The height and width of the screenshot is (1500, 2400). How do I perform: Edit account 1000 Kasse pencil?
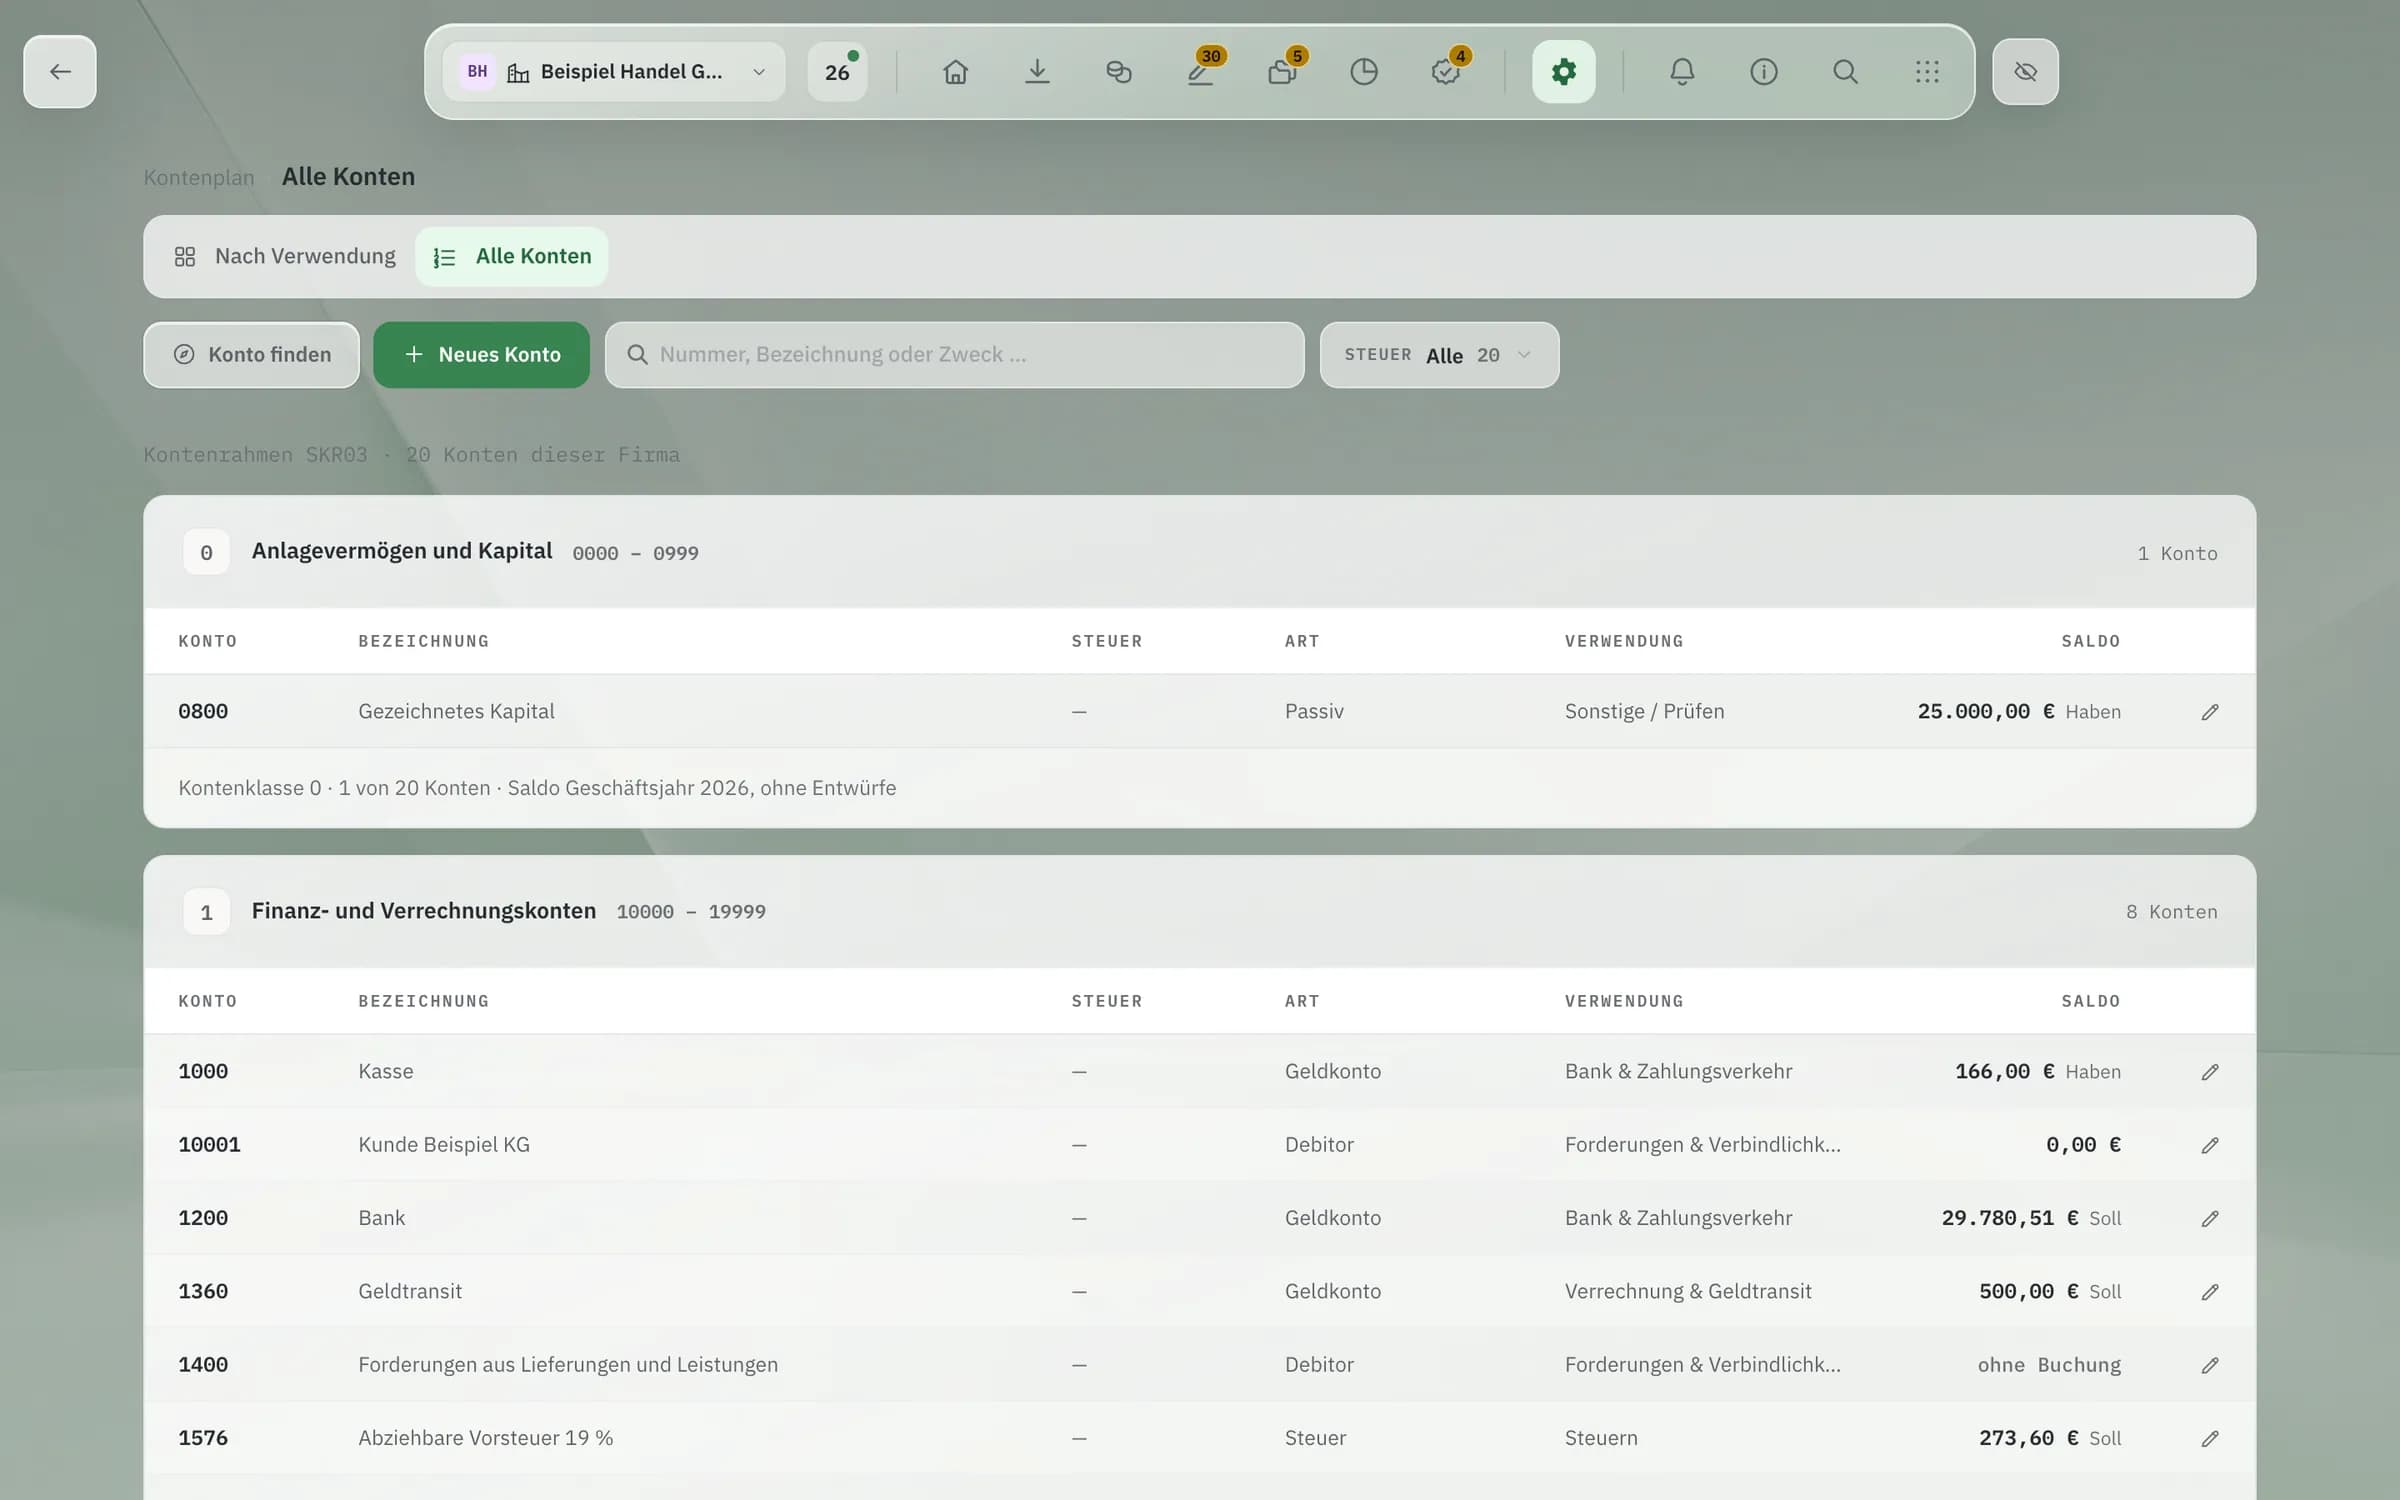point(2210,1072)
